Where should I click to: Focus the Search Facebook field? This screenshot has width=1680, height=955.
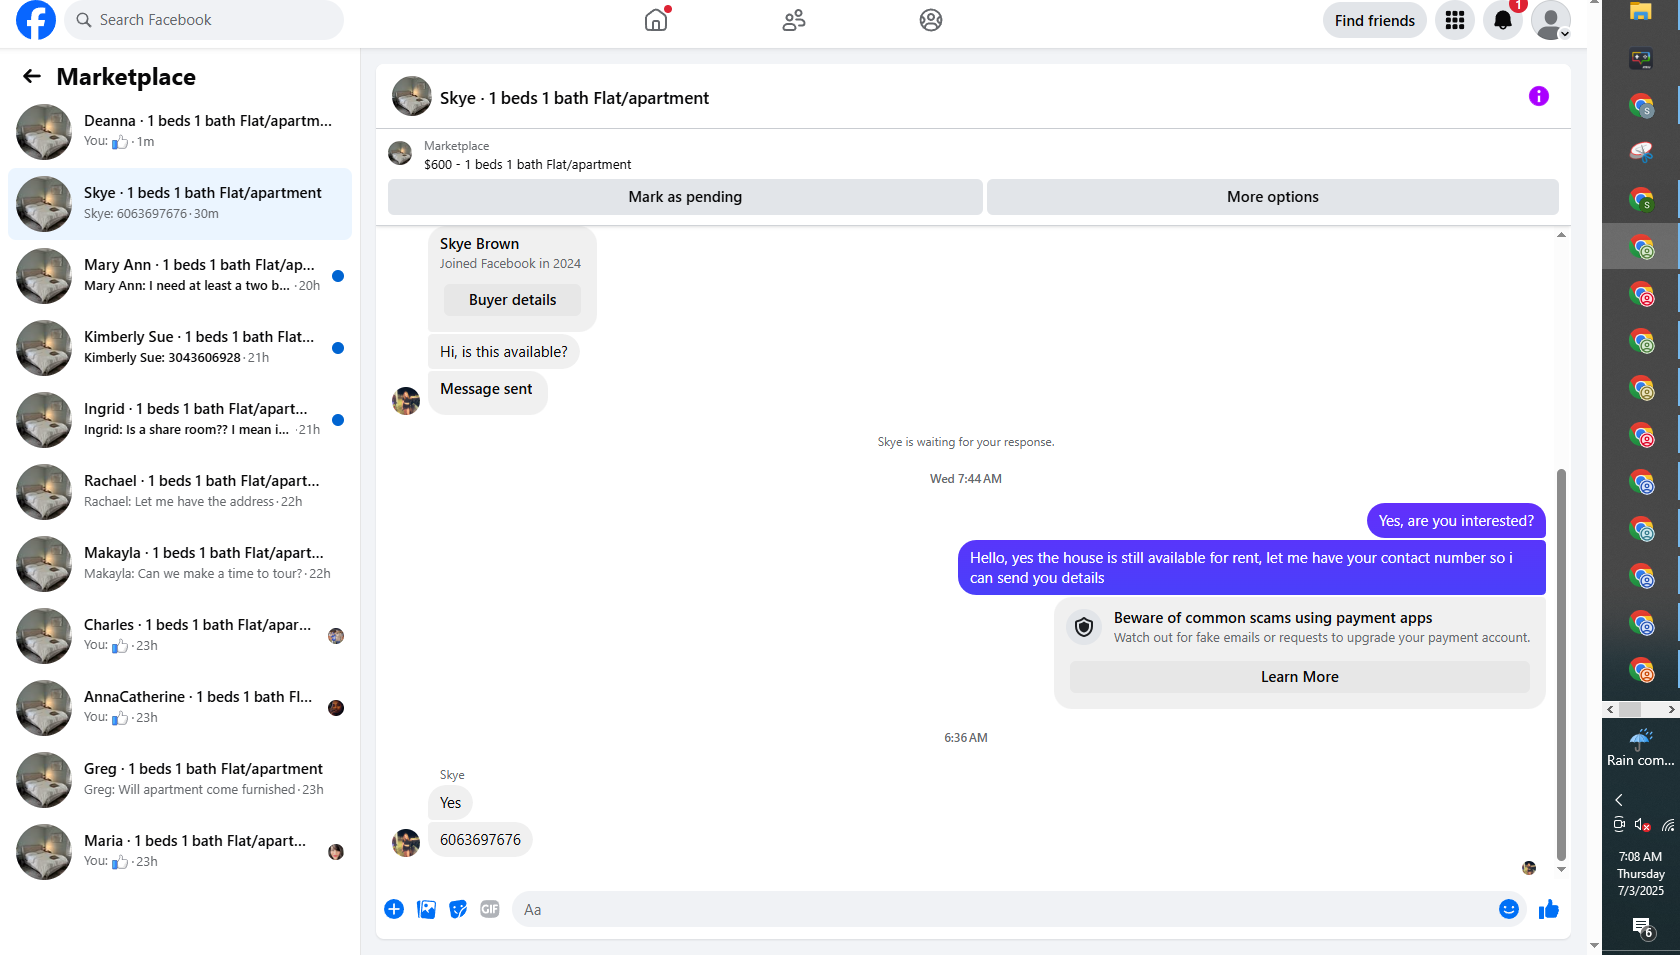coord(204,20)
